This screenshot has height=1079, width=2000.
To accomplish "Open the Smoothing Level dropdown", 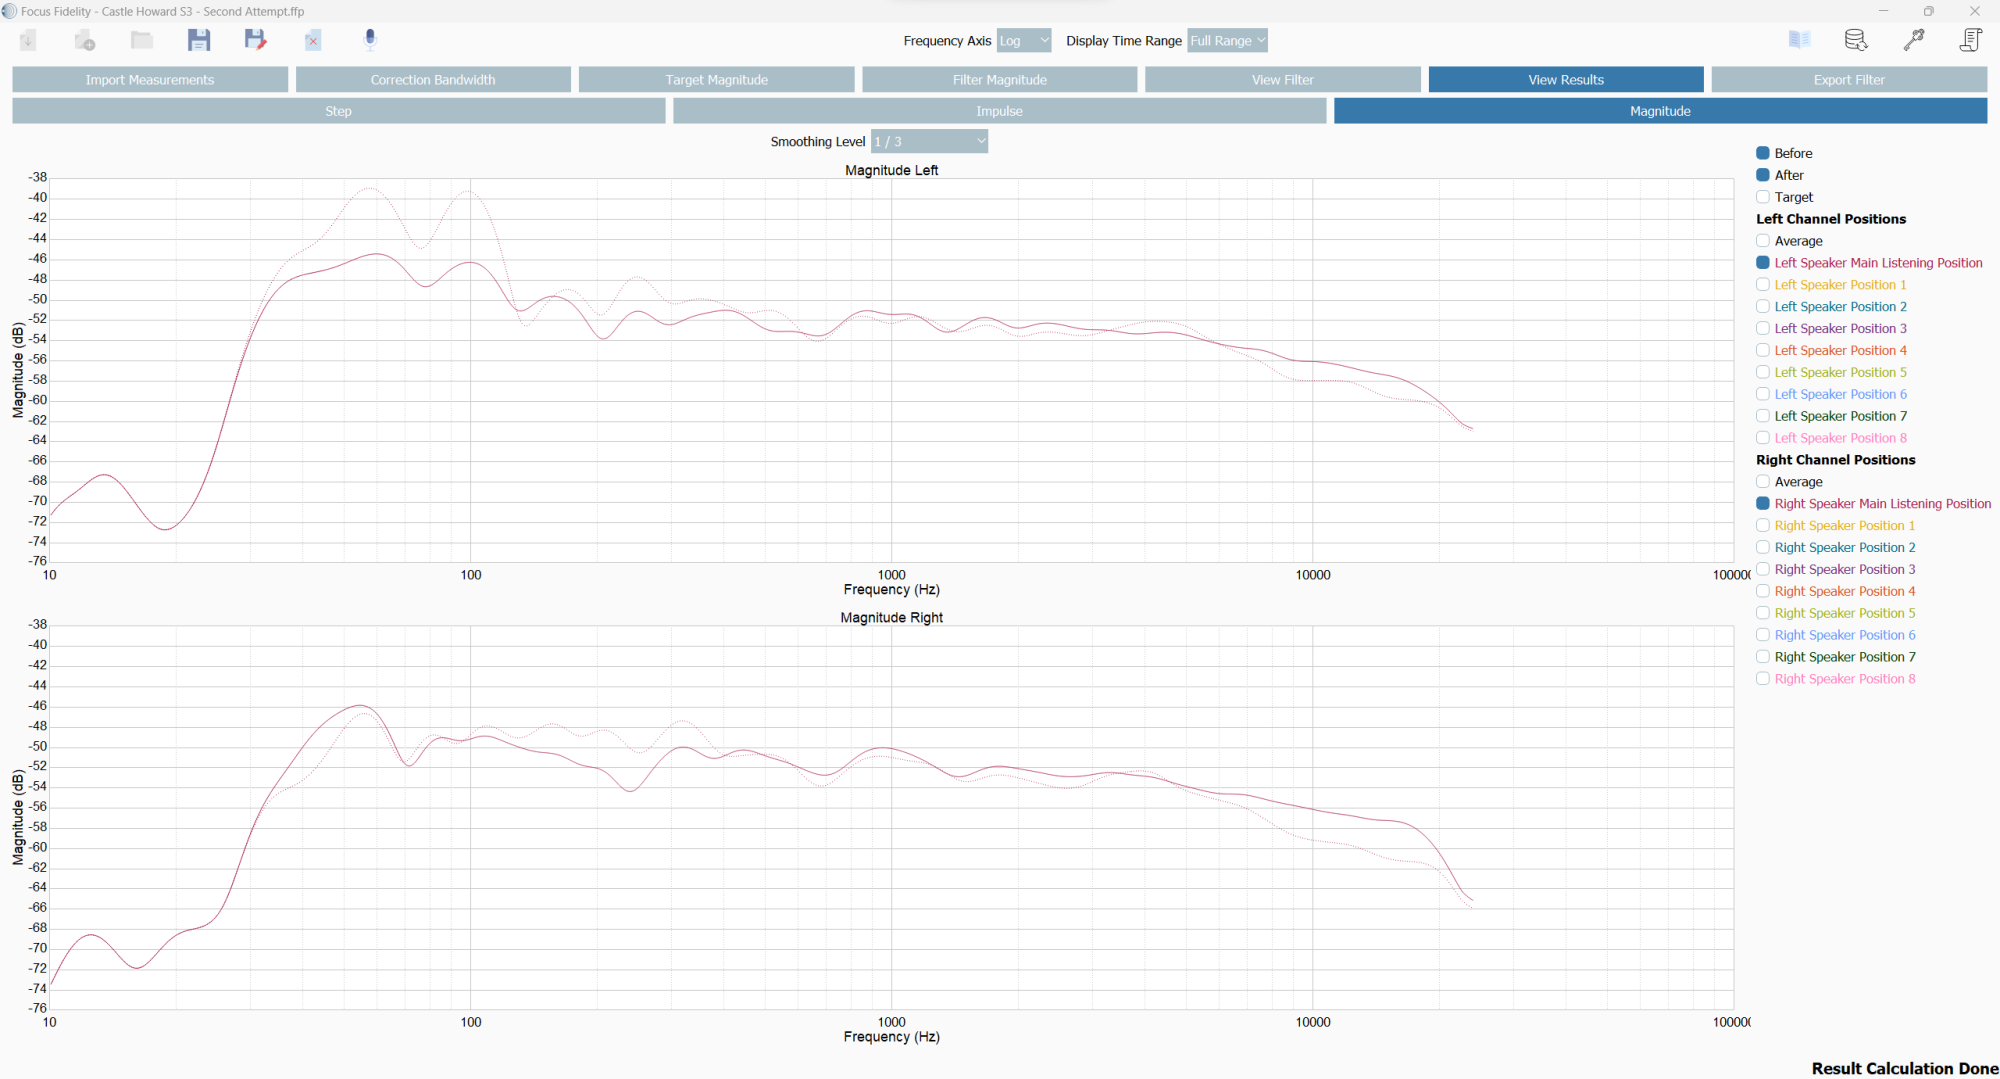I will click(929, 142).
